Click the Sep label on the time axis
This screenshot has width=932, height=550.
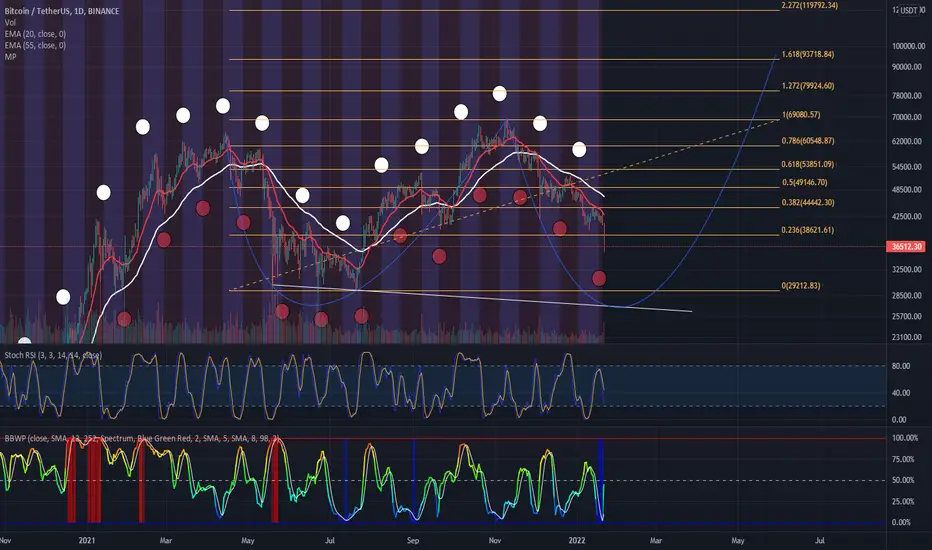tap(413, 540)
